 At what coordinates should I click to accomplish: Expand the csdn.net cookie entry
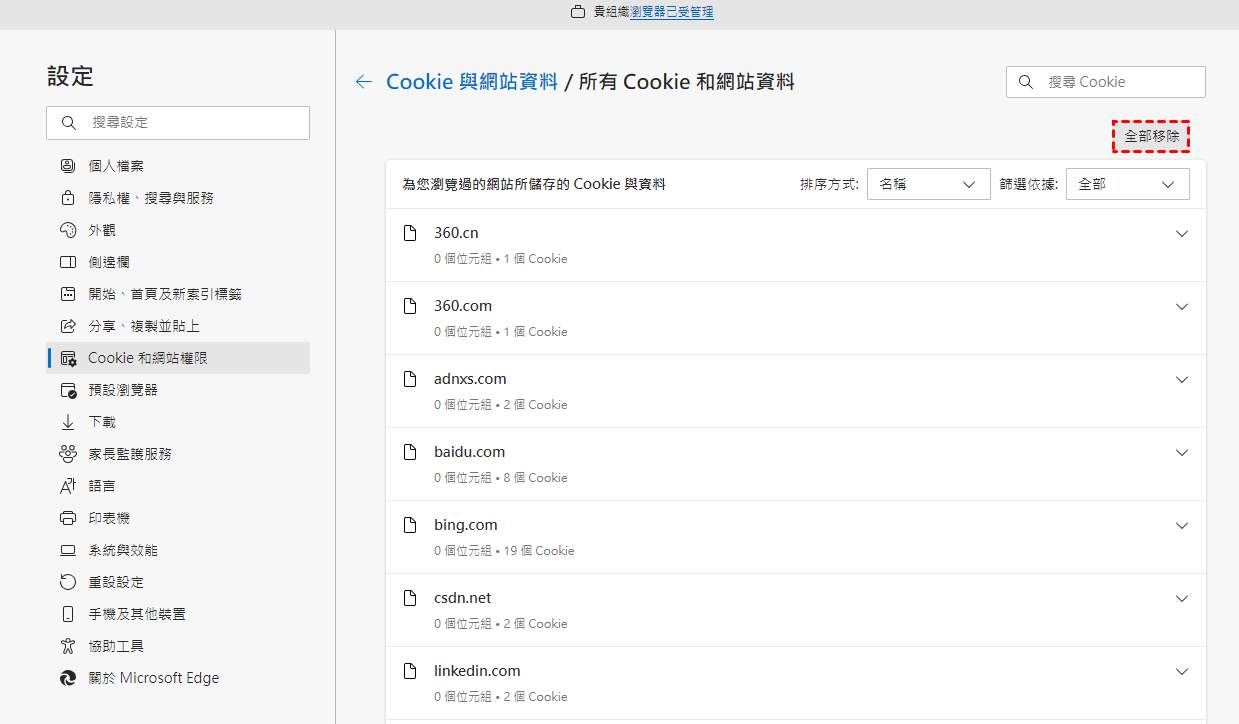pyautogui.click(x=1182, y=599)
